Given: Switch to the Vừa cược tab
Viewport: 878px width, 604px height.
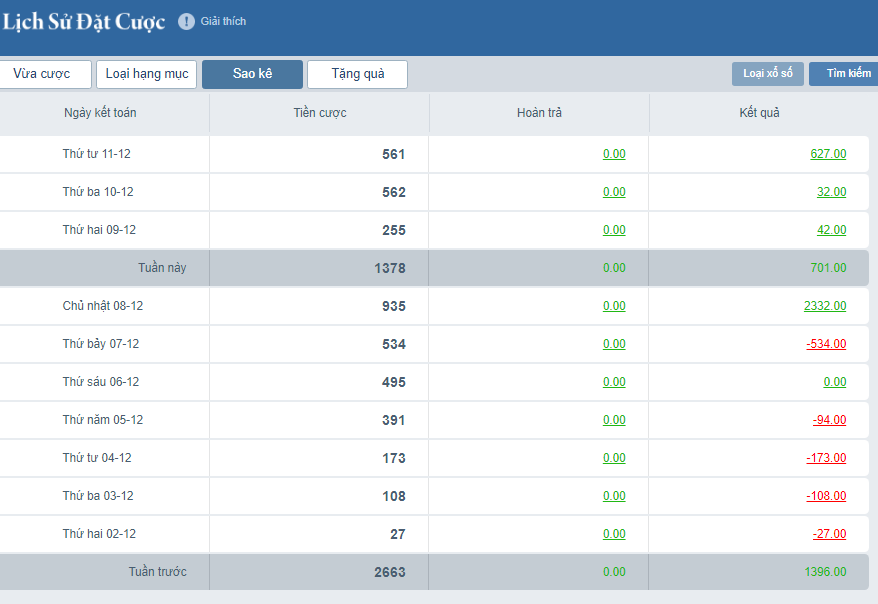Looking at the screenshot, I should (x=42, y=74).
